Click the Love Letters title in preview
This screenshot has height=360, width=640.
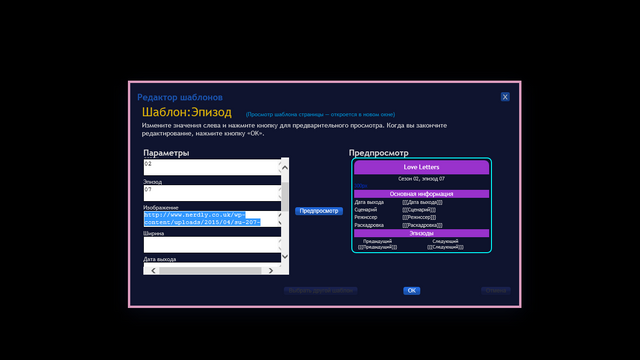point(421,167)
